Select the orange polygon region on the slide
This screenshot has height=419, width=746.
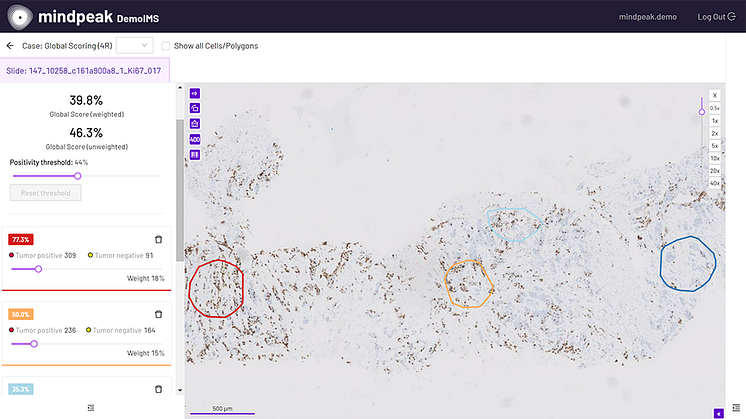pos(469,284)
